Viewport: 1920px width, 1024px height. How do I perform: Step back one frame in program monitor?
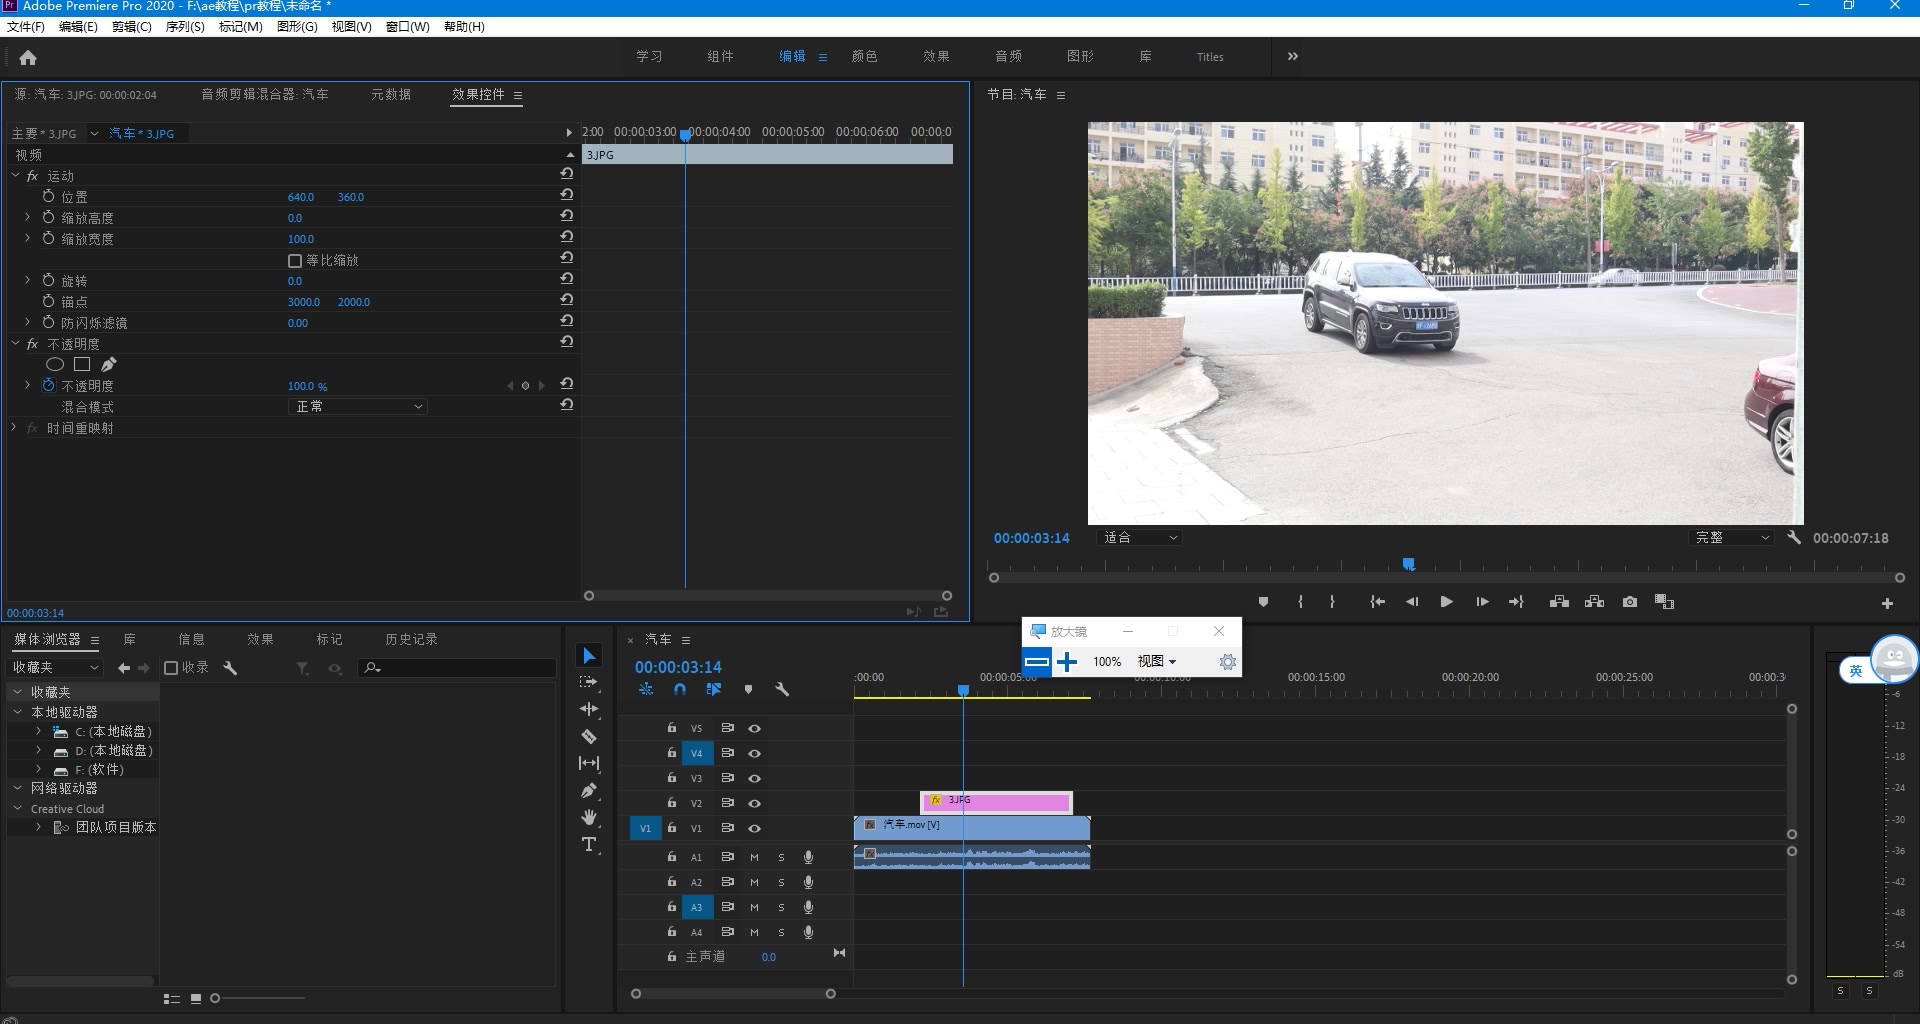point(1412,602)
